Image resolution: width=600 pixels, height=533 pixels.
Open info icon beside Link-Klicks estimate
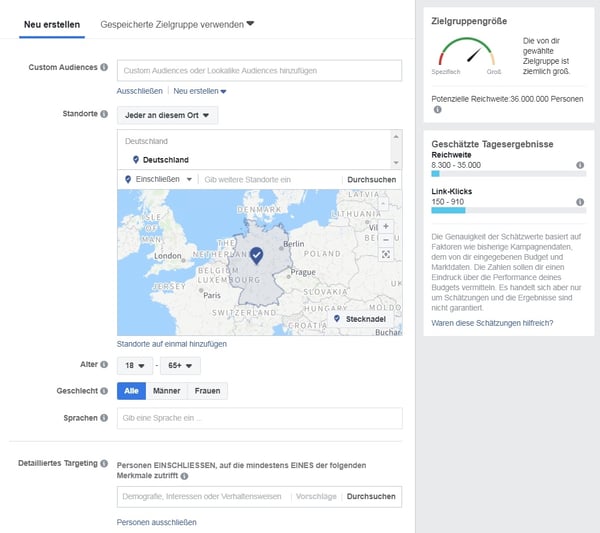point(580,202)
